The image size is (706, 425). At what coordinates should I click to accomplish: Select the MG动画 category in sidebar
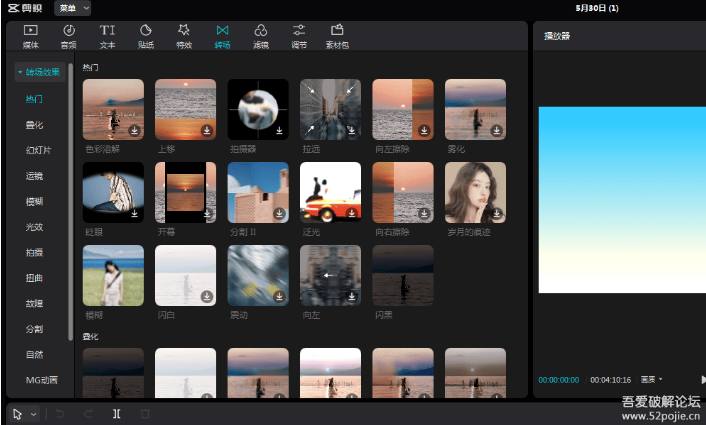41,379
